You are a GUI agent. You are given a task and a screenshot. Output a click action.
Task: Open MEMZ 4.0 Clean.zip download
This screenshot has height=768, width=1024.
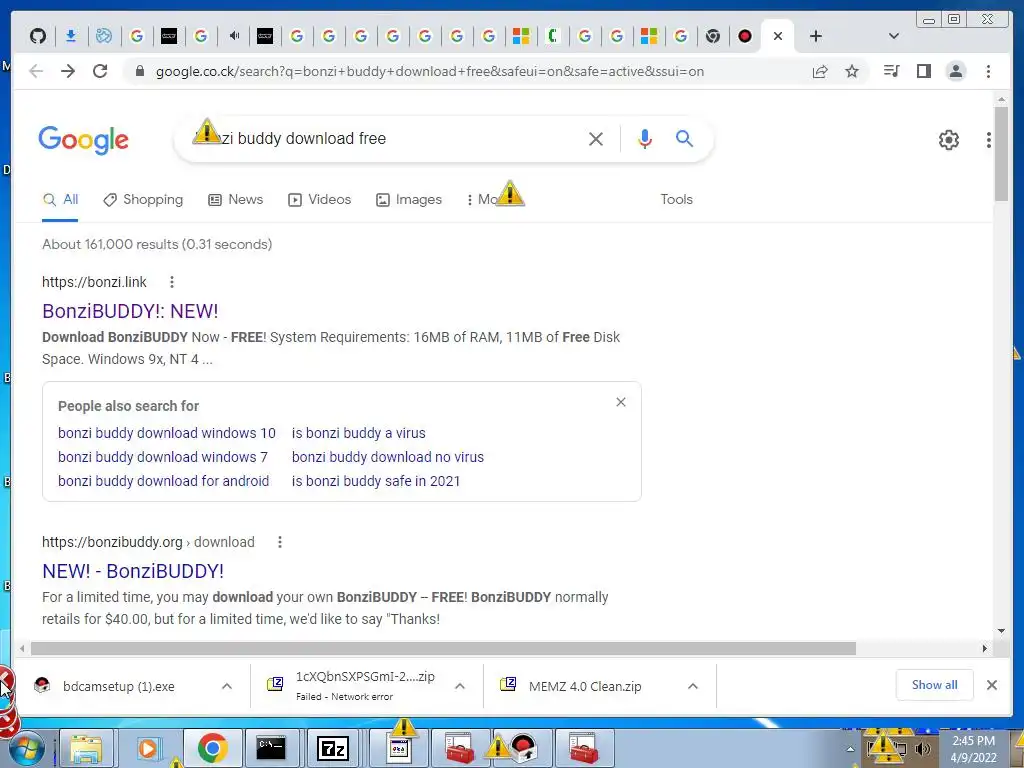[570, 686]
